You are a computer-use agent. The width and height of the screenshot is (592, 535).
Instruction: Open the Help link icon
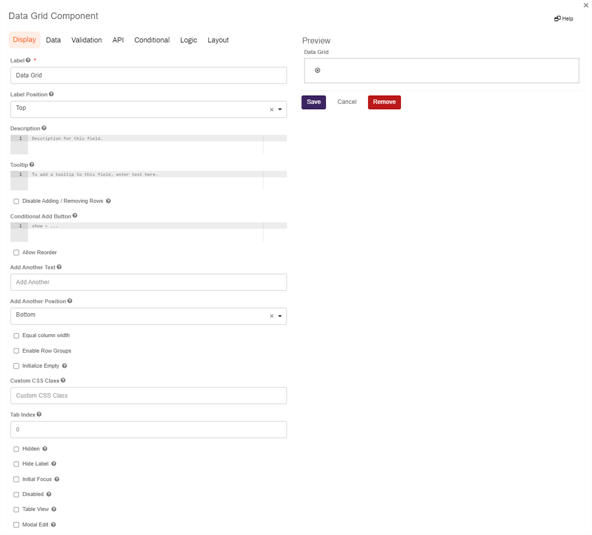[557, 19]
